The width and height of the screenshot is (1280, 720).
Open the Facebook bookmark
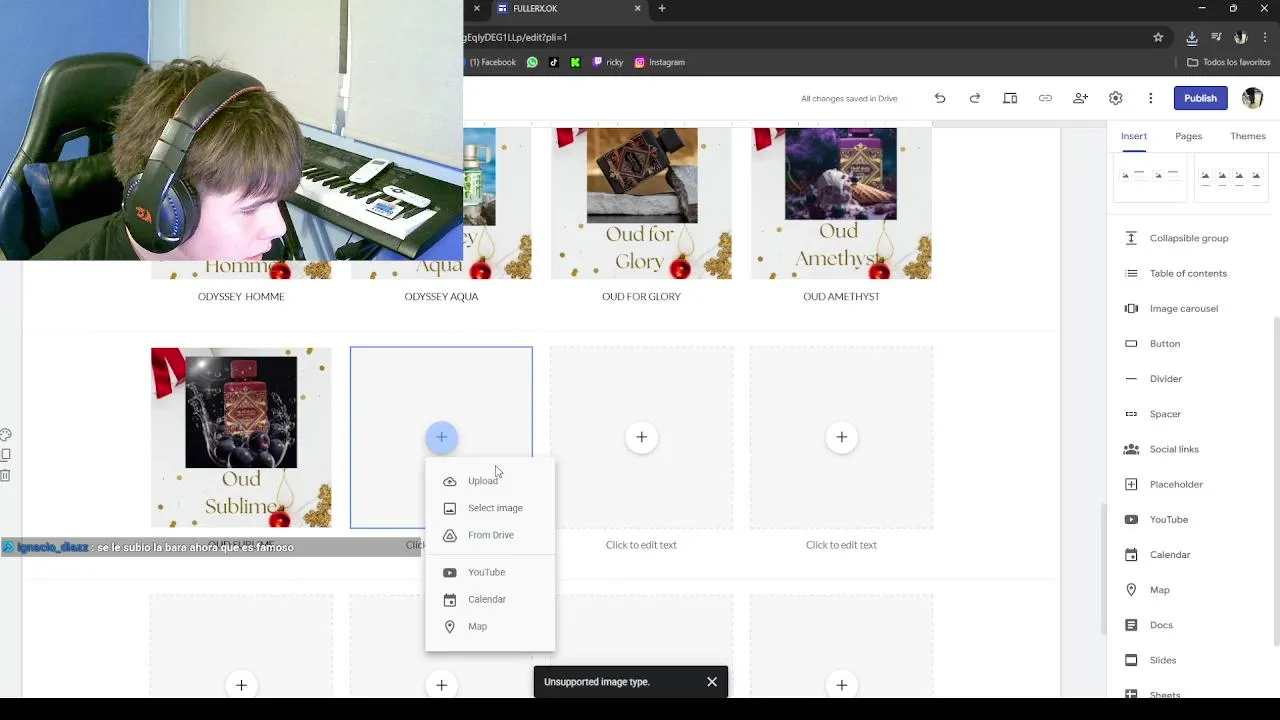(x=492, y=62)
